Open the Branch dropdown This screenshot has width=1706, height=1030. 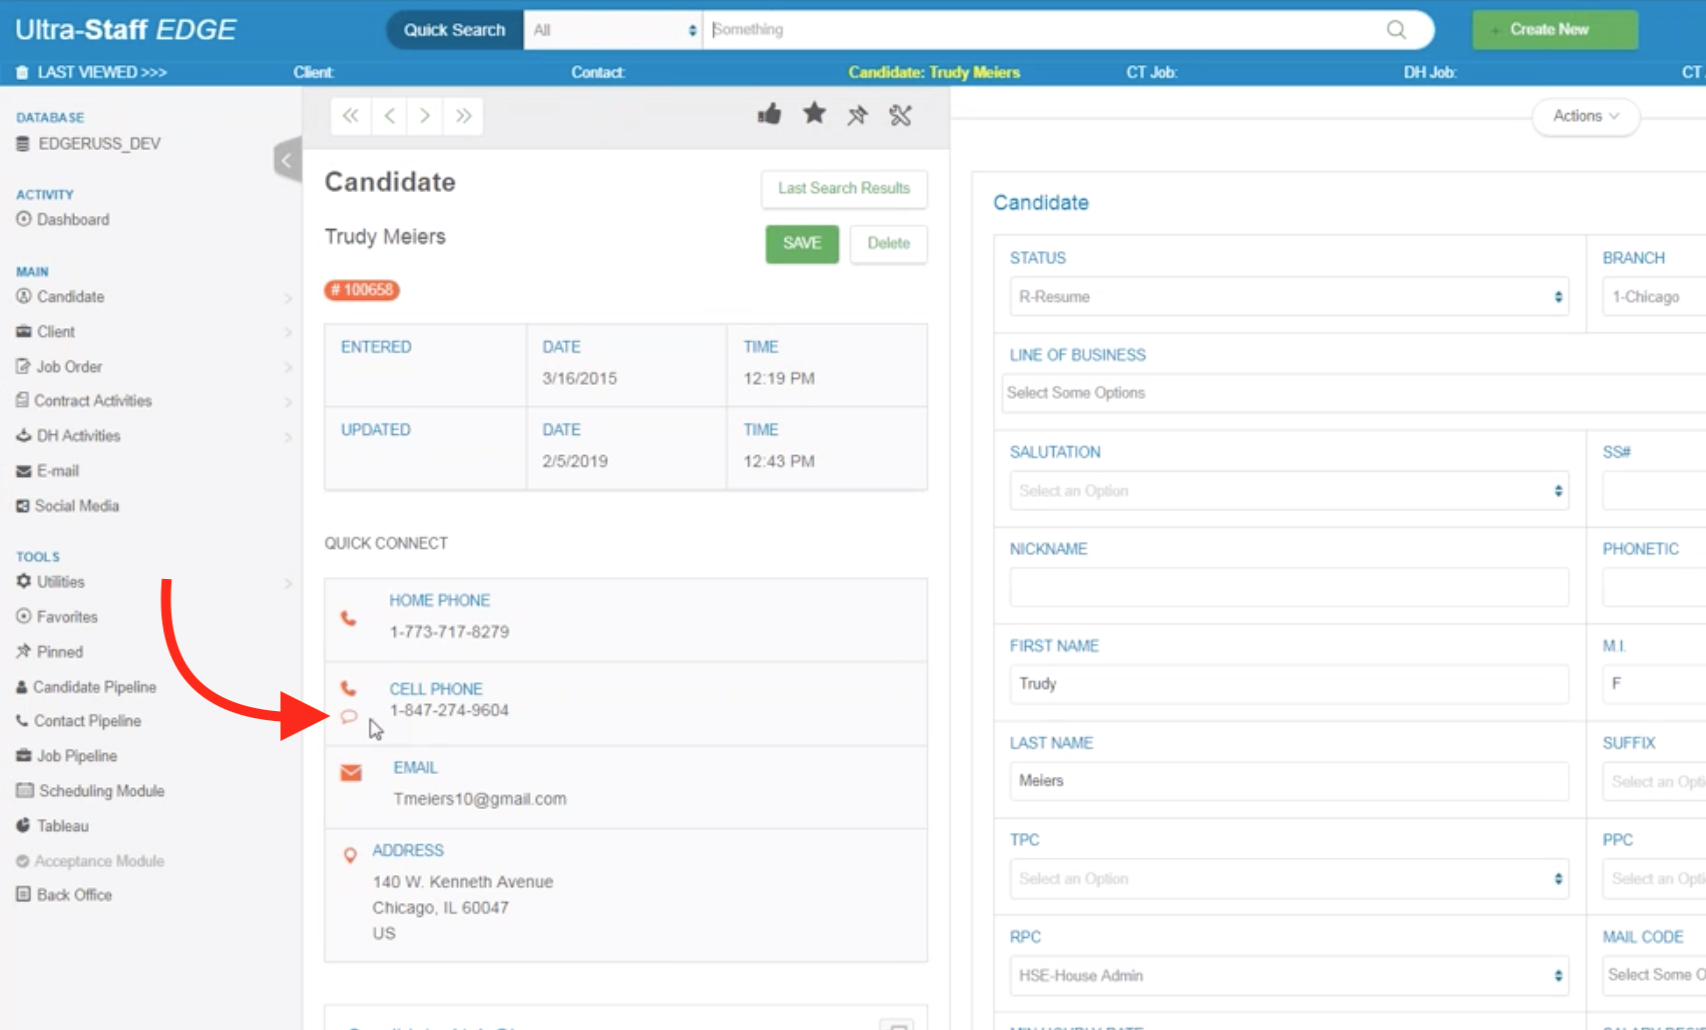click(1654, 297)
